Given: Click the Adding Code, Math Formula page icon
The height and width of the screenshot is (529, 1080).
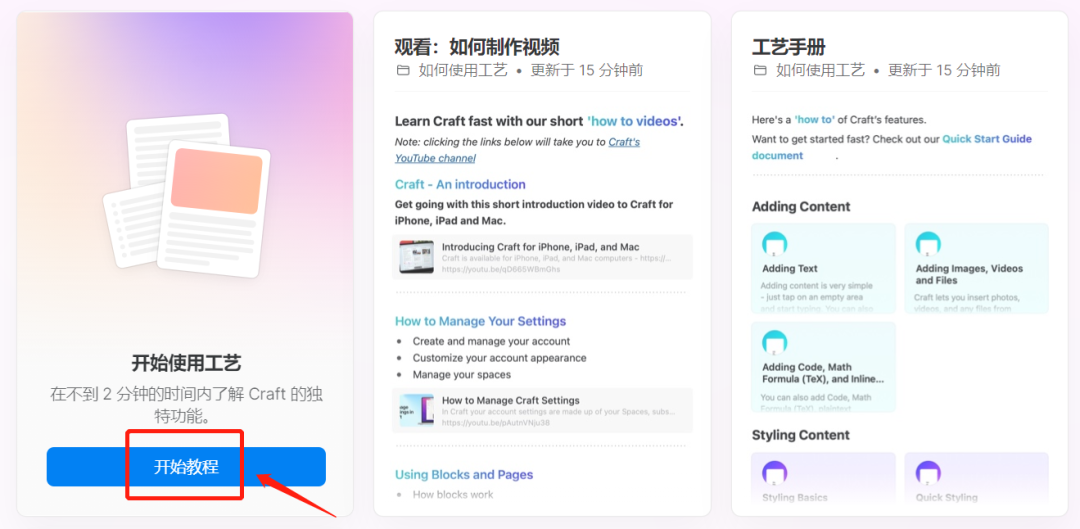Looking at the screenshot, I should tap(774, 343).
